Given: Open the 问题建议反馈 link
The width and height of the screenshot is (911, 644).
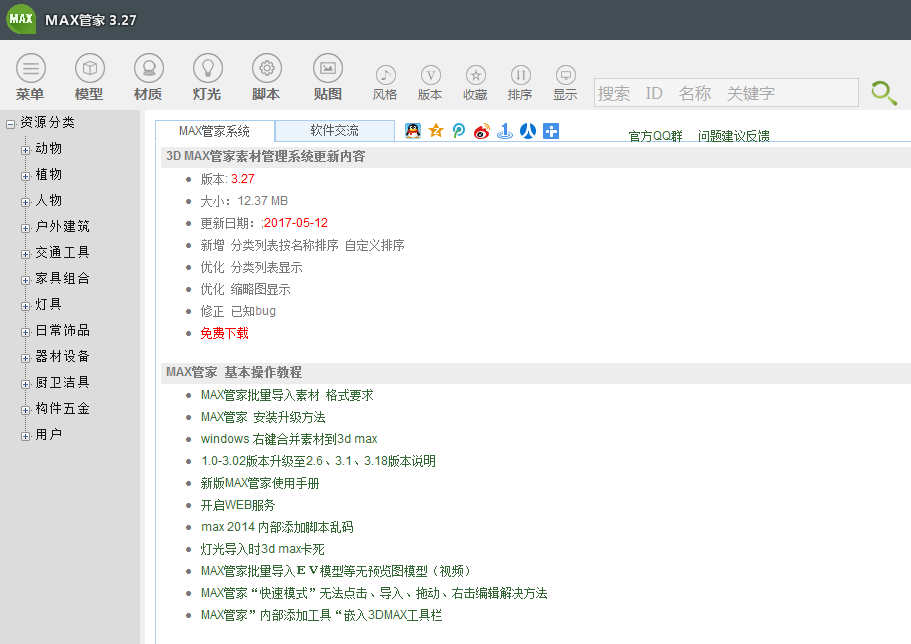Looking at the screenshot, I should pos(733,136).
